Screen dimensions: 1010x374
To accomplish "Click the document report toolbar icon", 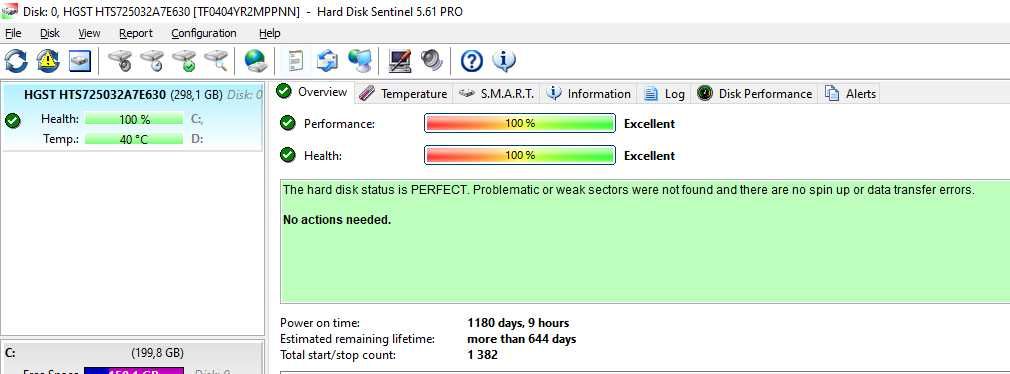I will [x=296, y=61].
